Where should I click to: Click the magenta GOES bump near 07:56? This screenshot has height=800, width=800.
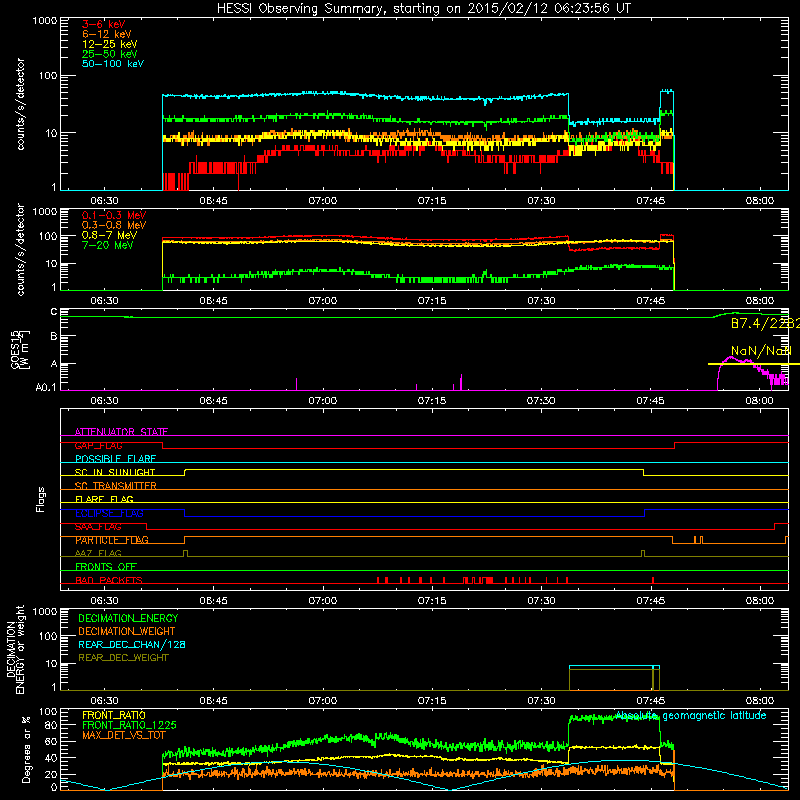click(731, 360)
